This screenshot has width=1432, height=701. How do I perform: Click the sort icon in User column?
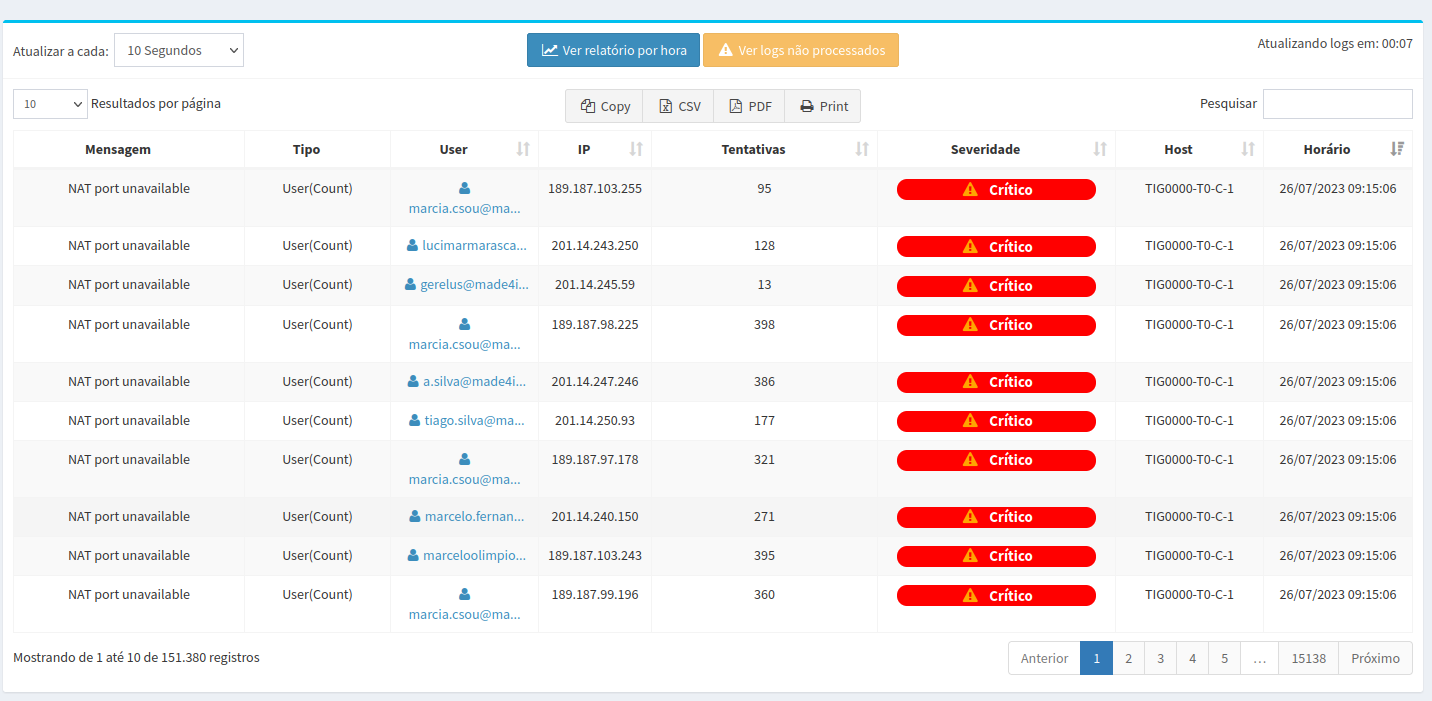tap(523, 149)
